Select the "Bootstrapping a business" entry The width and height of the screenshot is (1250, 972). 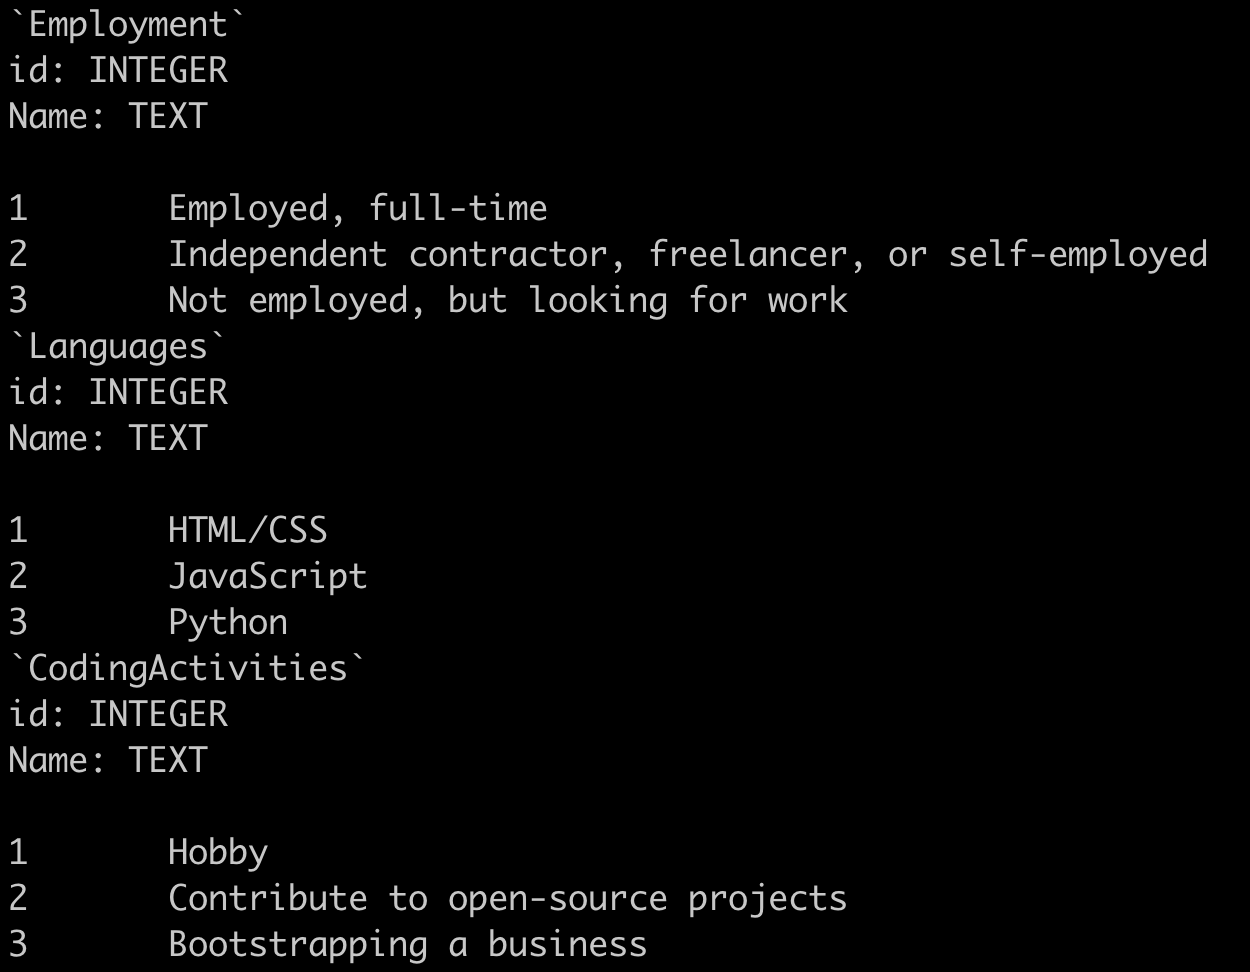coord(407,944)
